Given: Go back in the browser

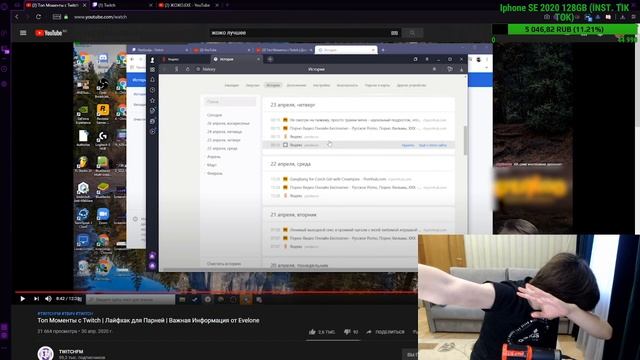Looking at the screenshot, I should (x=17, y=17).
